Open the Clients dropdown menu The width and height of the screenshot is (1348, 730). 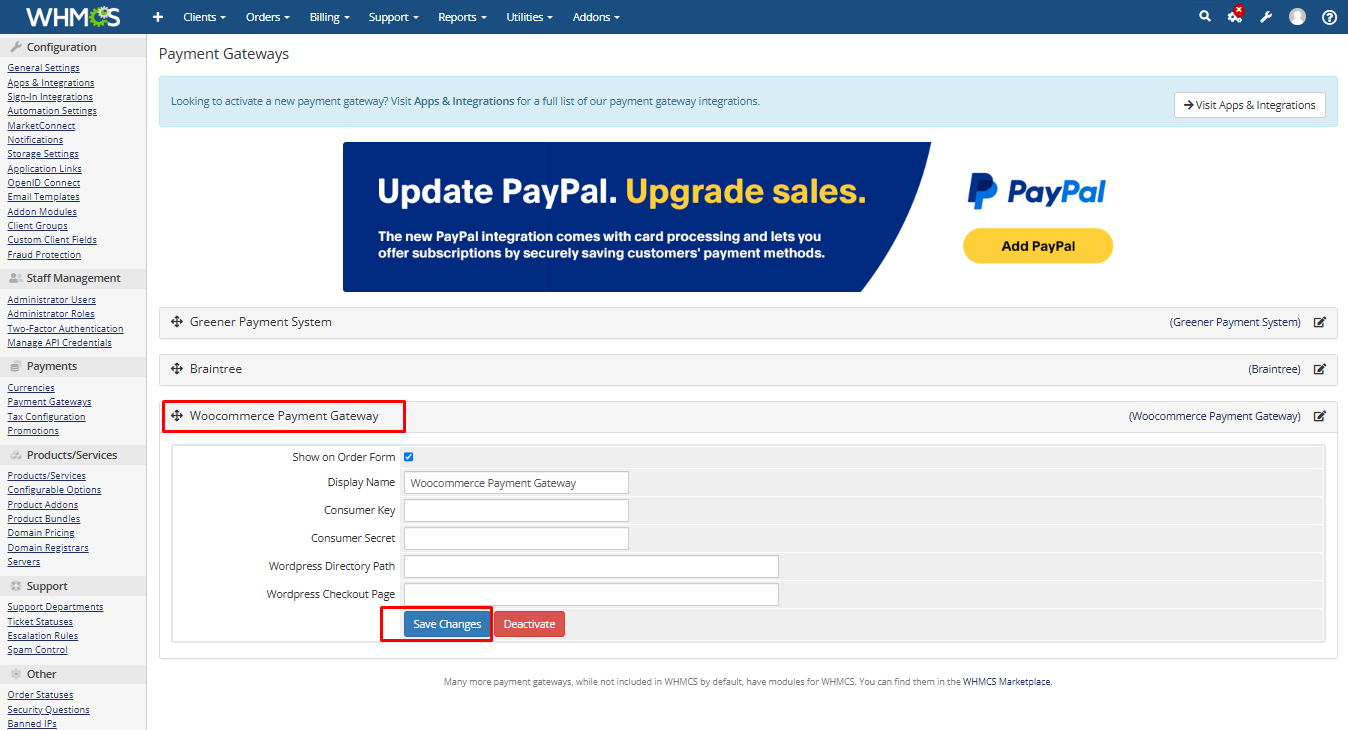(x=205, y=17)
